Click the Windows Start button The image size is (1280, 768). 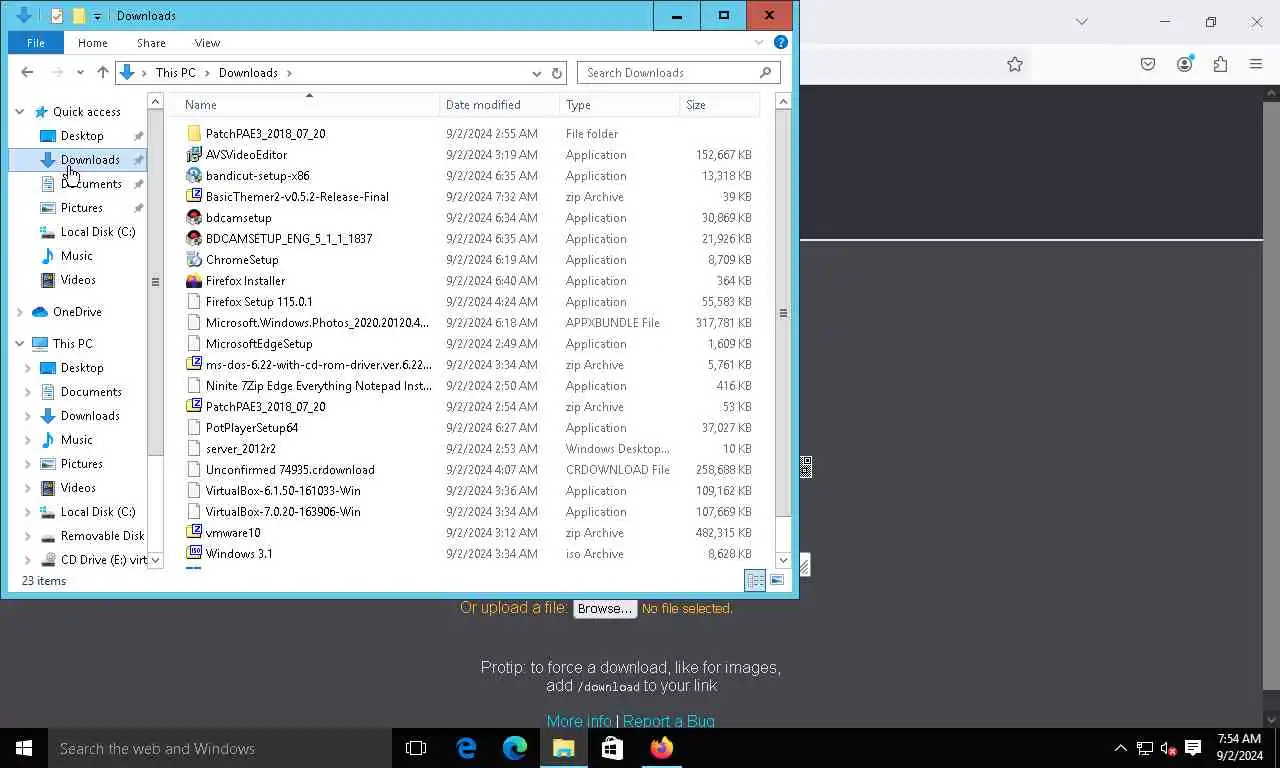pyautogui.click(x=24, y=748)
